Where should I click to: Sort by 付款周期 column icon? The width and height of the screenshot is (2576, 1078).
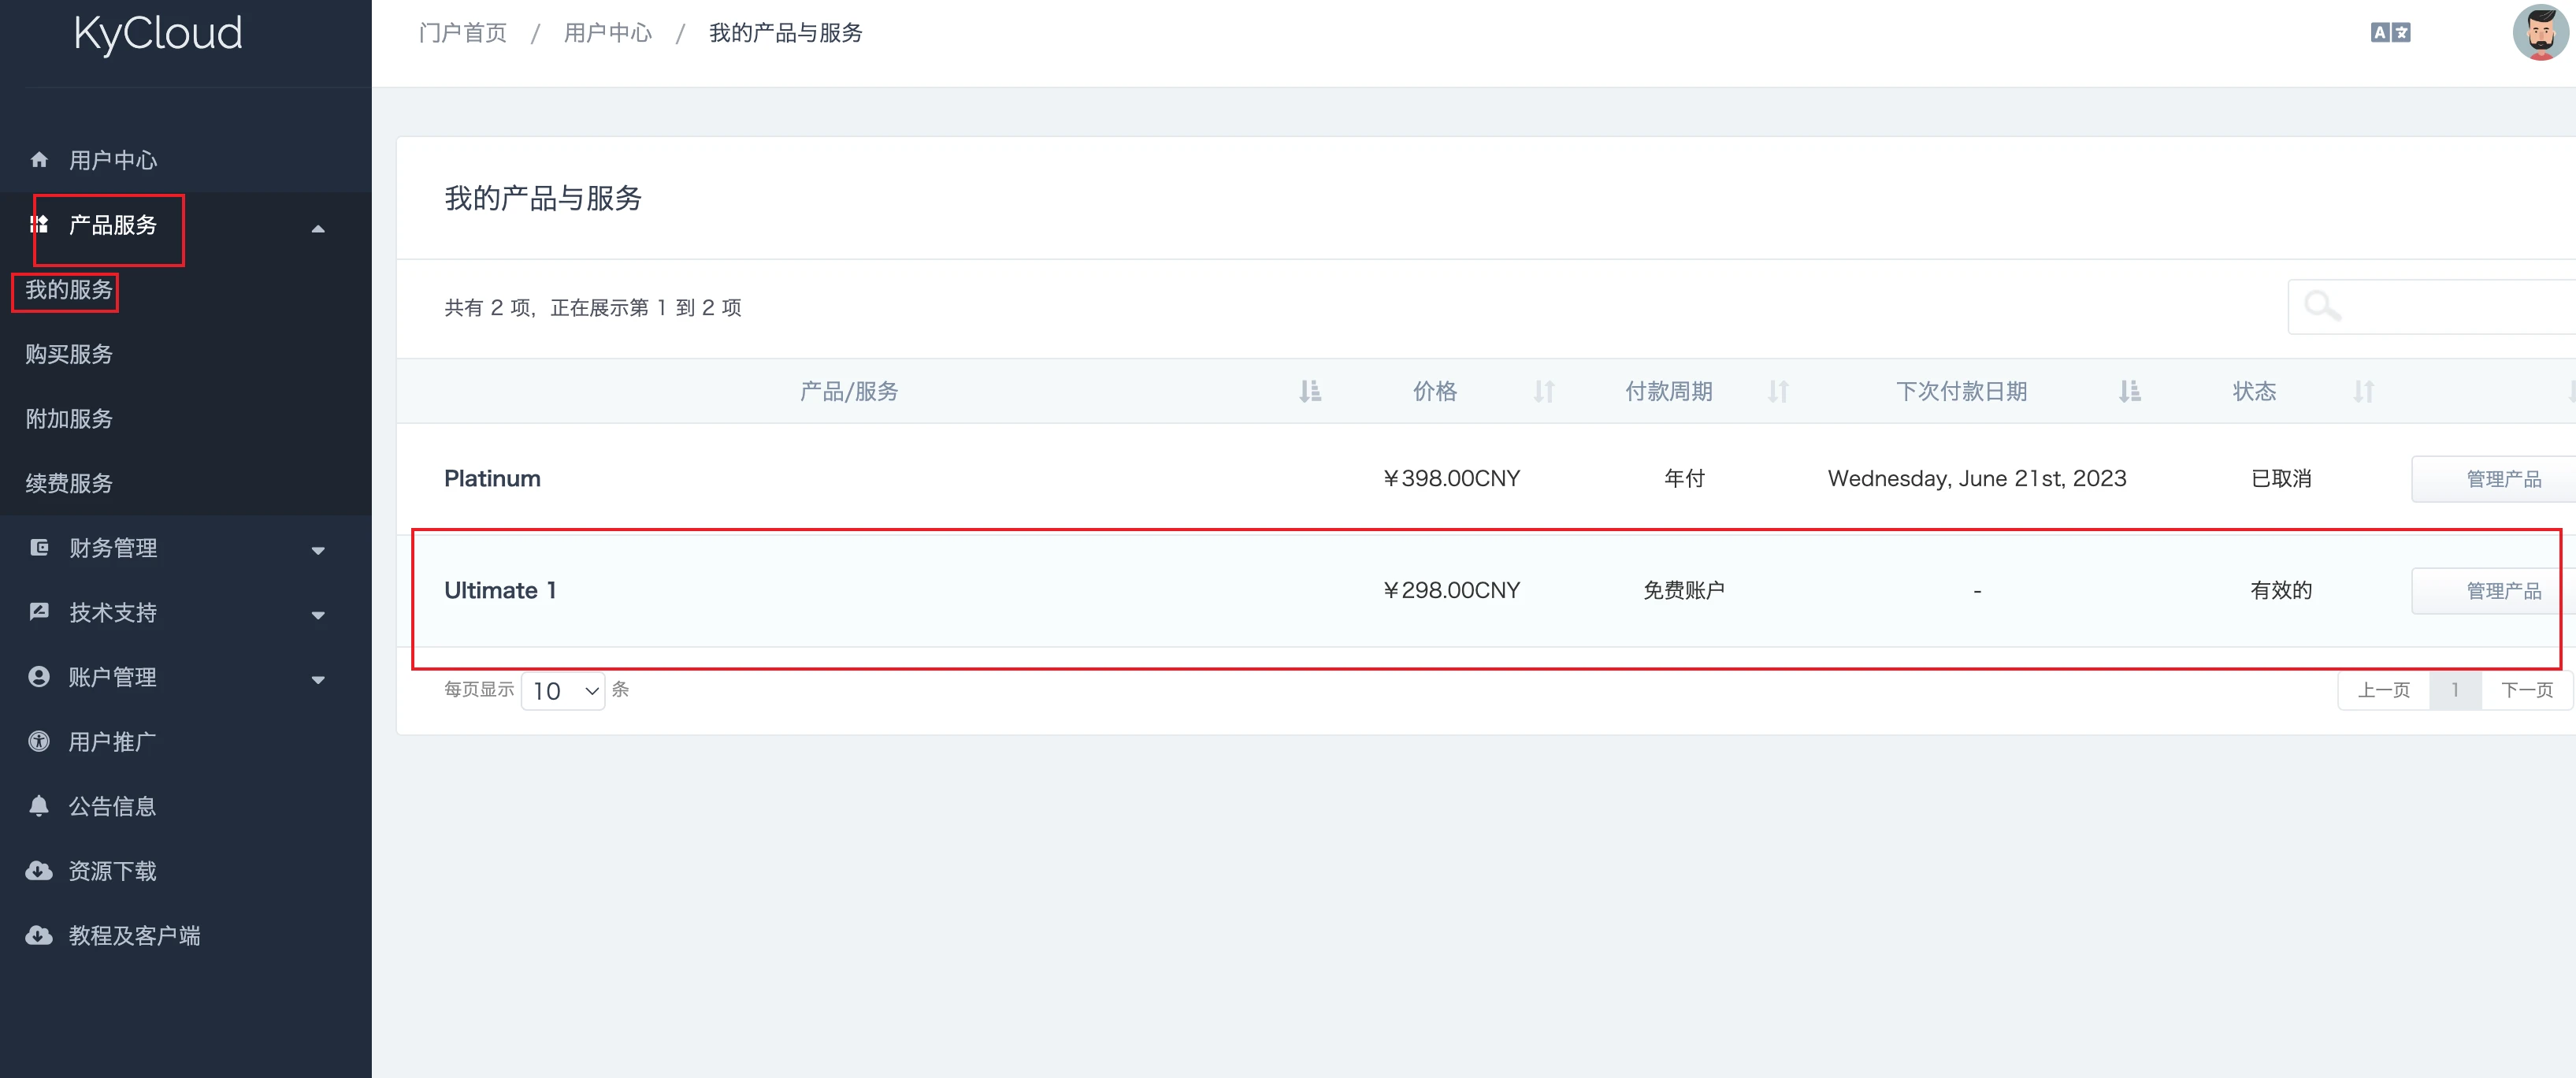[1777, 391]
